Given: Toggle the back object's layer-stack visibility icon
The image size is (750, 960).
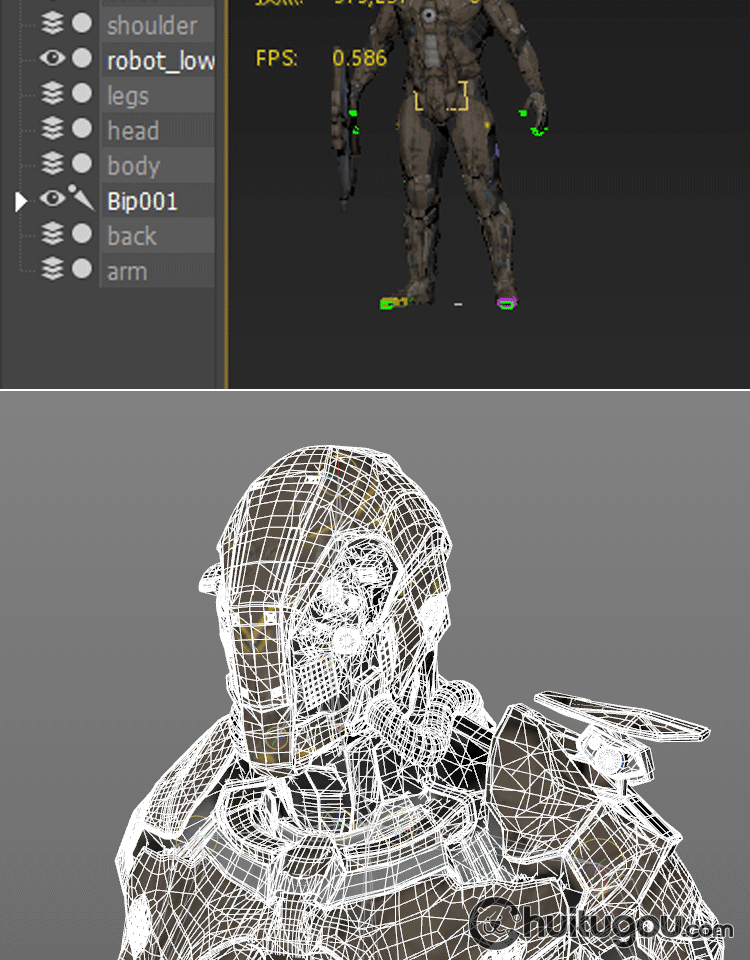Looking at the screenshot, I should point(53,234).
